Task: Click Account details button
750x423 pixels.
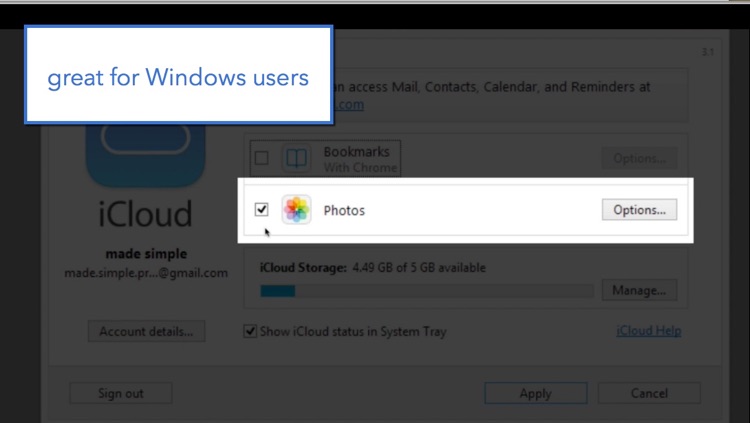Action: [x=146, y=331]
